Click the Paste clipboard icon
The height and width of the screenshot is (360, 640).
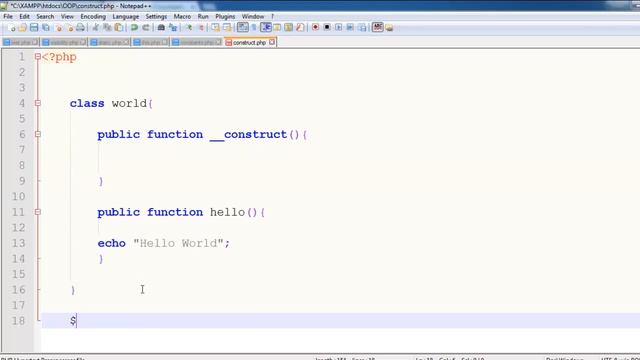[x=119, y=27]
